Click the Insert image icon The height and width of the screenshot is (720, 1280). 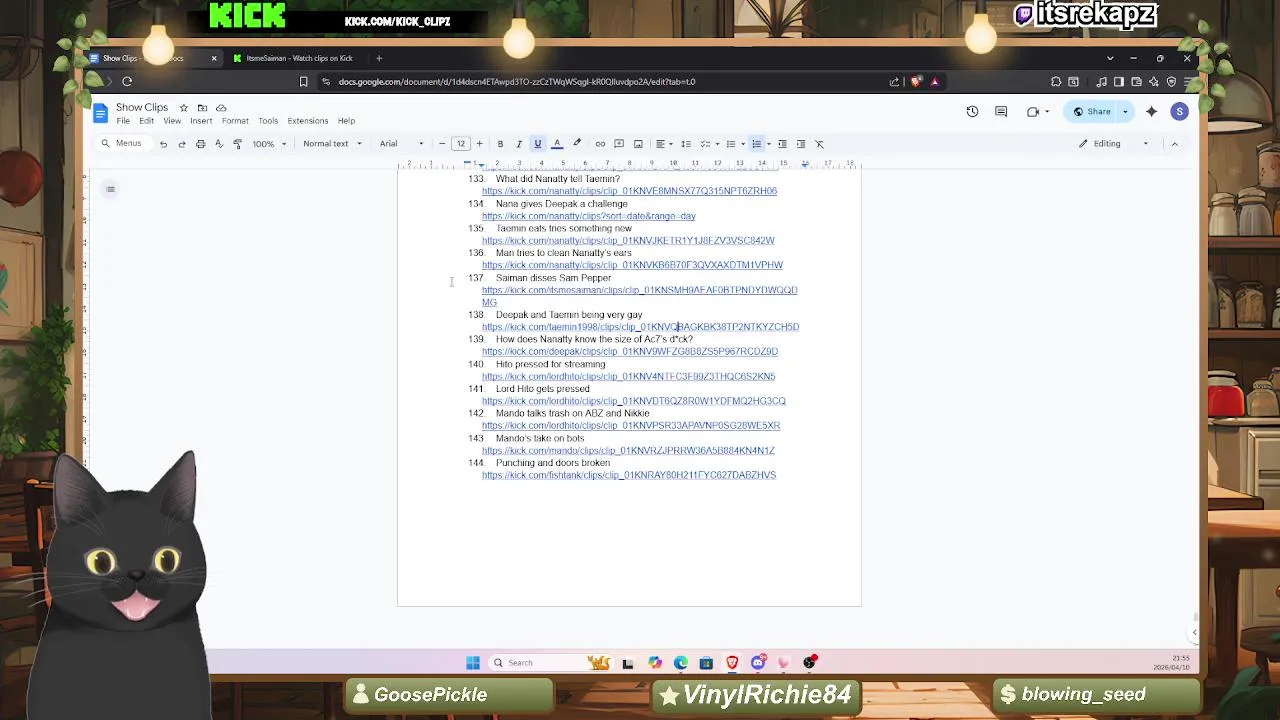tap(638, 144)
